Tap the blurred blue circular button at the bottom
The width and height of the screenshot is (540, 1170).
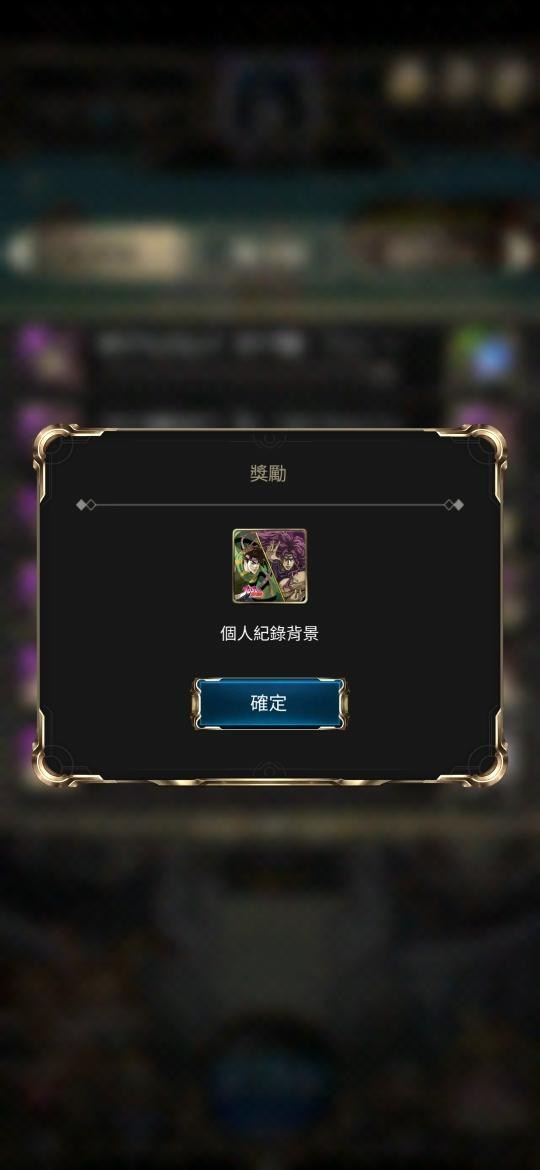(x=270, y=1080)
